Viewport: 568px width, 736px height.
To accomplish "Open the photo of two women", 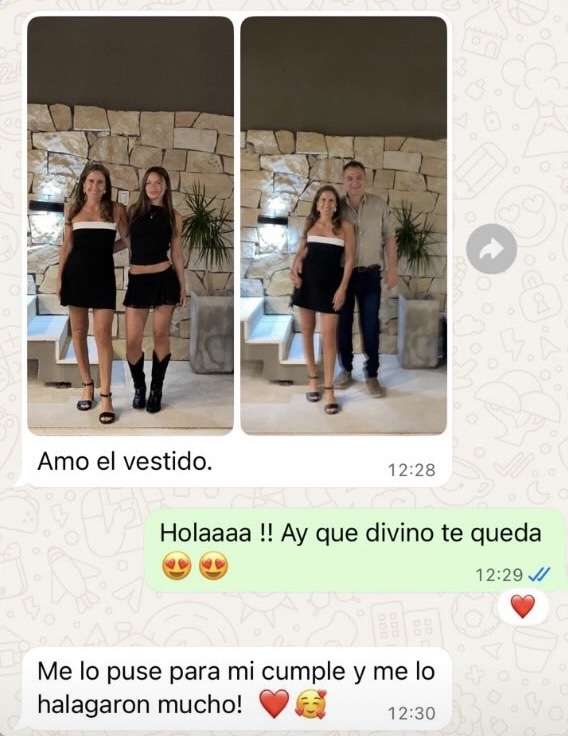I will [130, 225].
